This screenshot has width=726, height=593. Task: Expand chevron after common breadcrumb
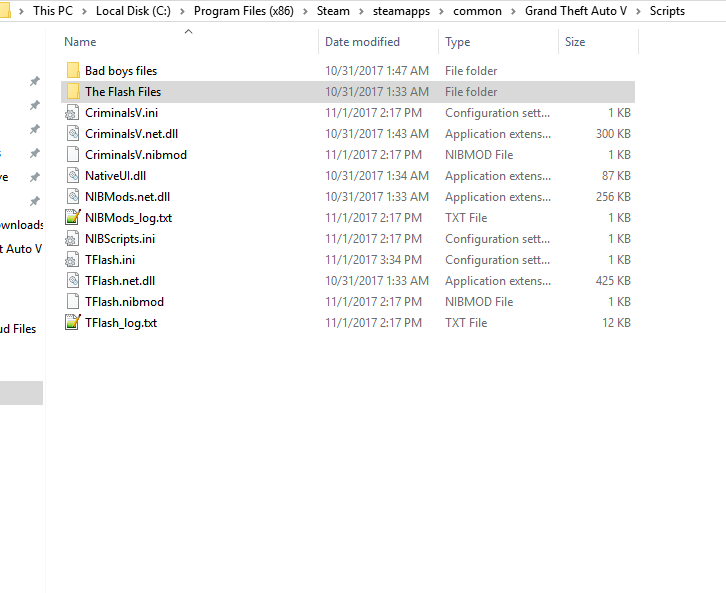(x=513, y=11)
